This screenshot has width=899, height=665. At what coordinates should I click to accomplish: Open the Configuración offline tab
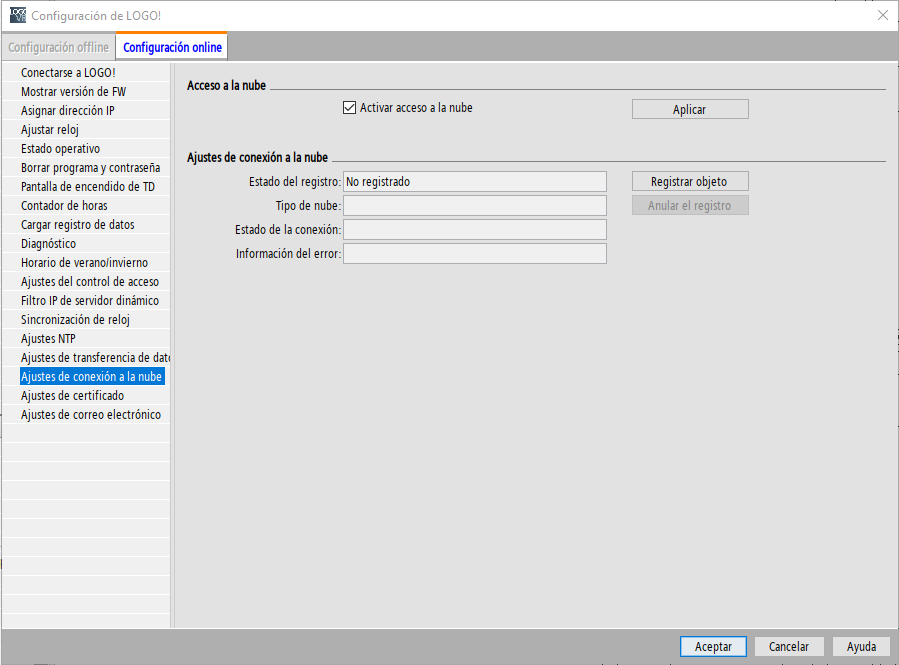(58, 47)
